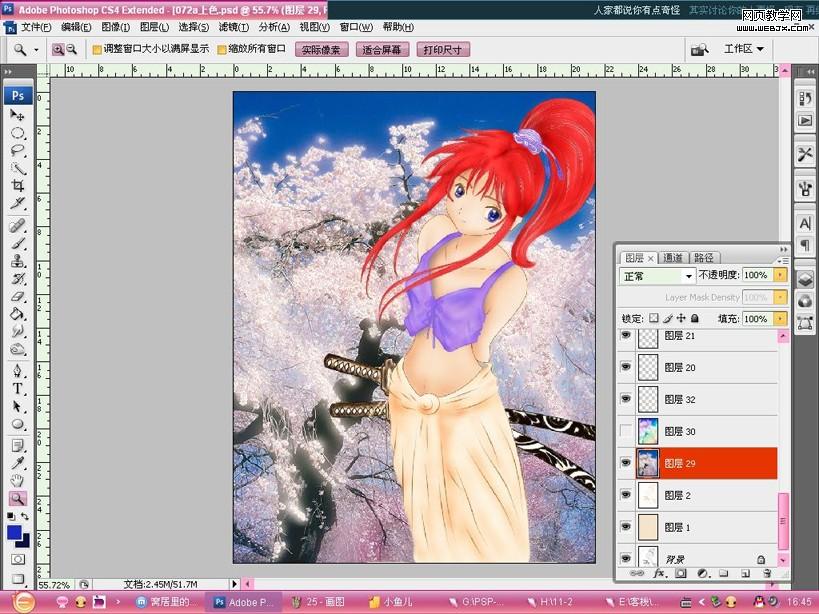Hide layer 图层 1

tap(626, 526)
